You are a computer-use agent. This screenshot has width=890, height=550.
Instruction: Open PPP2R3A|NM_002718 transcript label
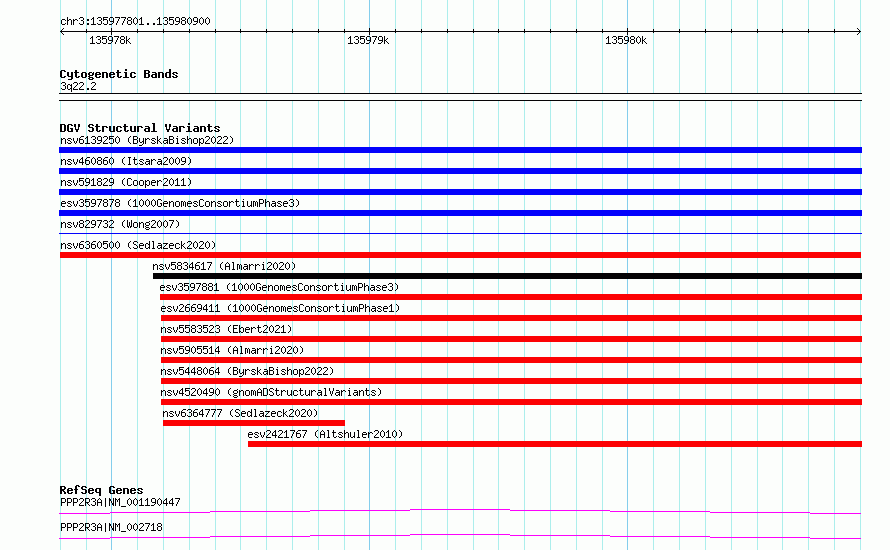(111, 527)
